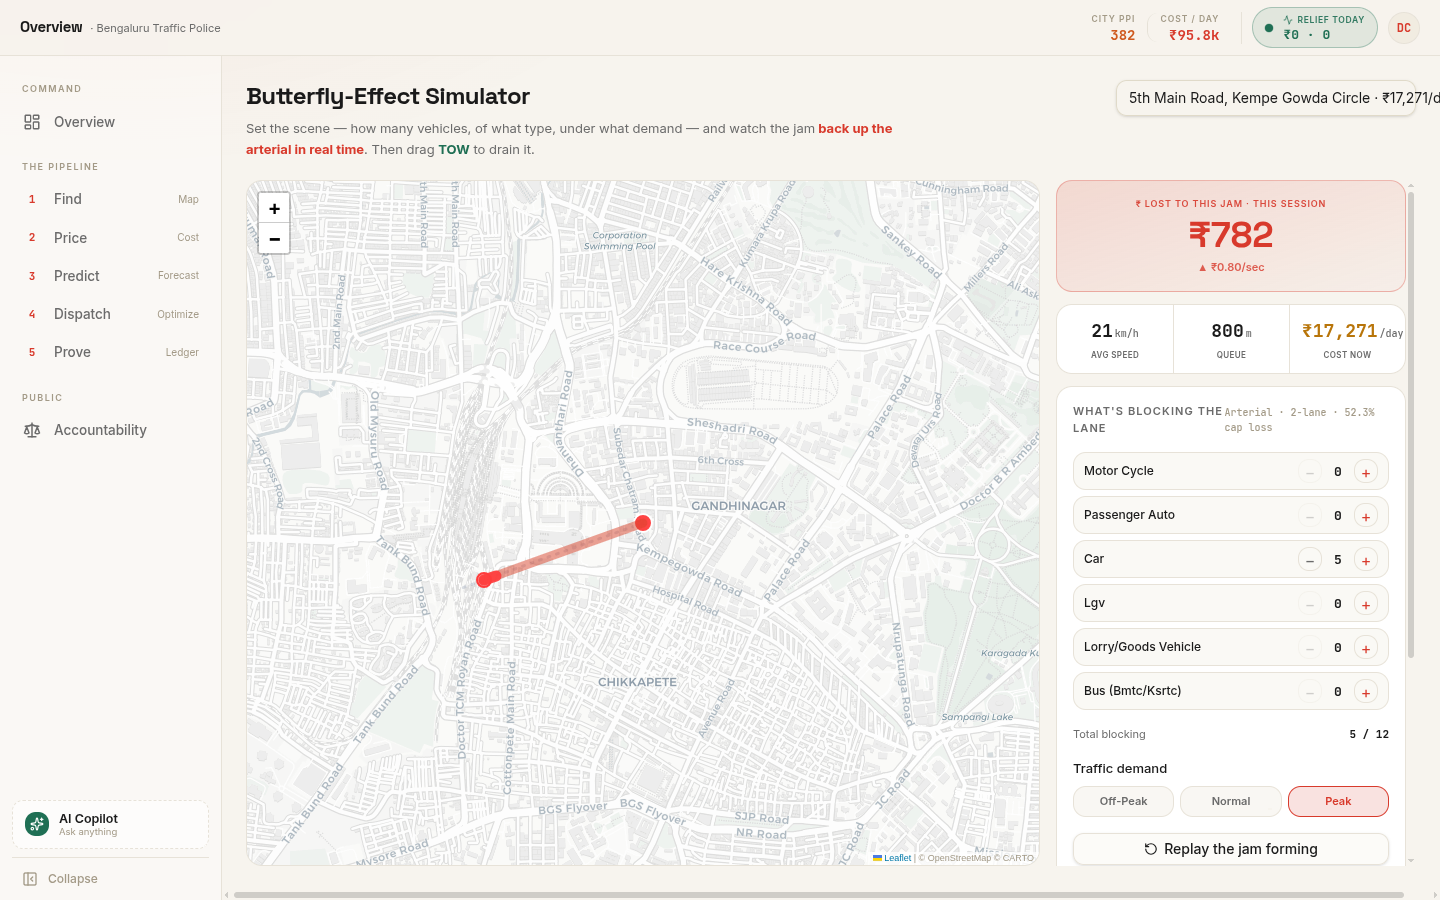The width and height of the screenshot is (1440, 900).
Task: Click the Collapse sidebar icon
Action: point(30,879)
